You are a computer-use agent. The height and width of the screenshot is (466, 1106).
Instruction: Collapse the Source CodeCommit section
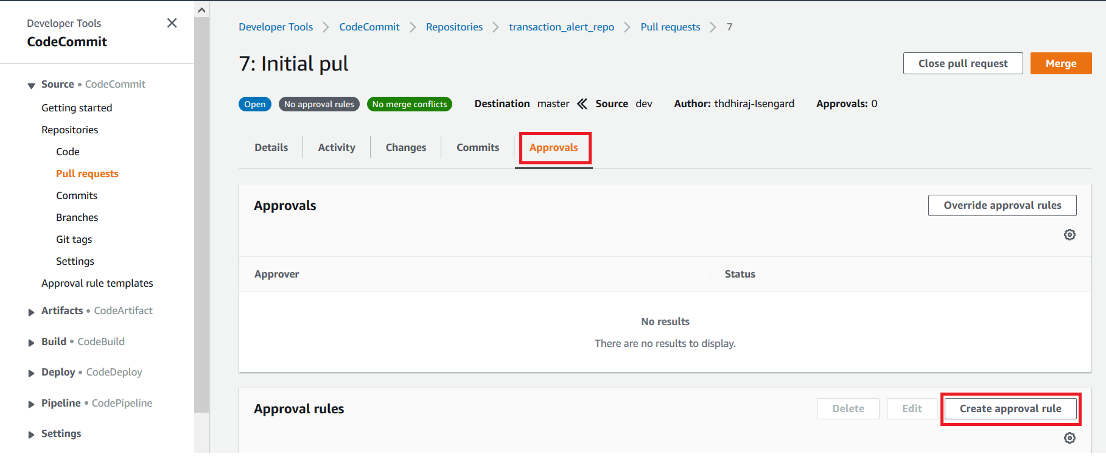(x=31, y=85)
